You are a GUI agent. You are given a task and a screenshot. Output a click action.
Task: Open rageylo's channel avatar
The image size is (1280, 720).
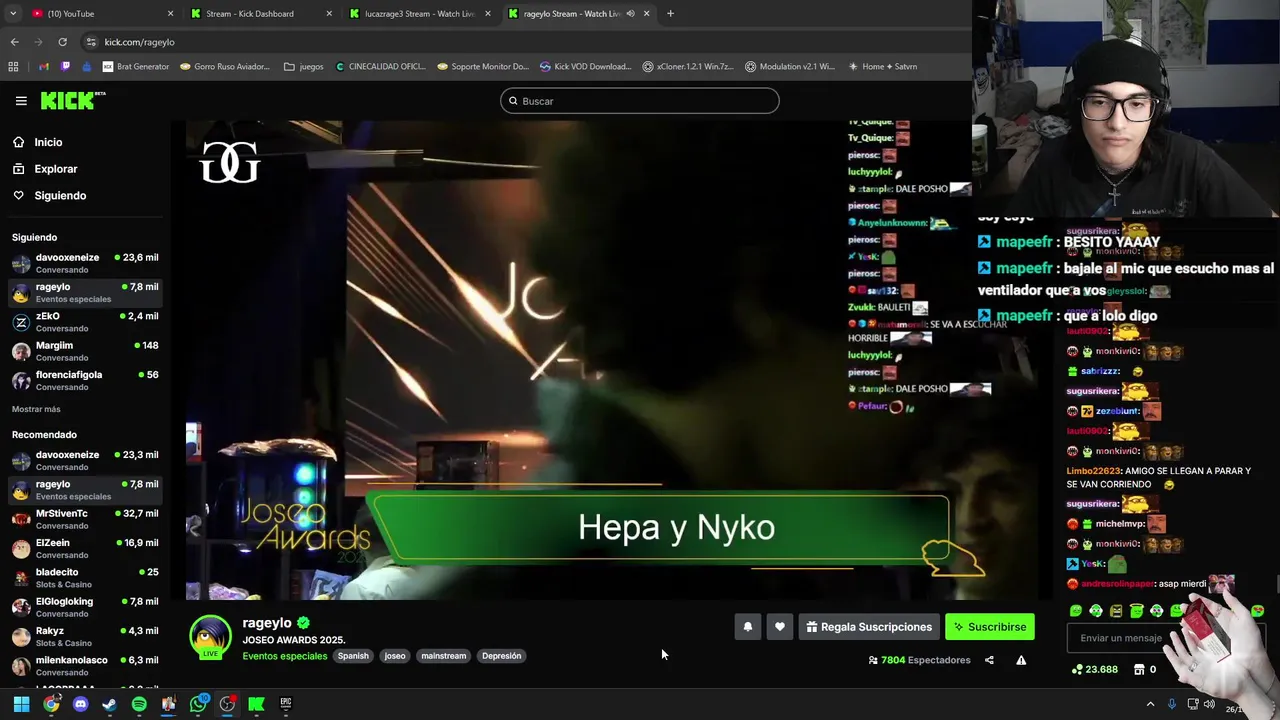[x=210, y=637]
